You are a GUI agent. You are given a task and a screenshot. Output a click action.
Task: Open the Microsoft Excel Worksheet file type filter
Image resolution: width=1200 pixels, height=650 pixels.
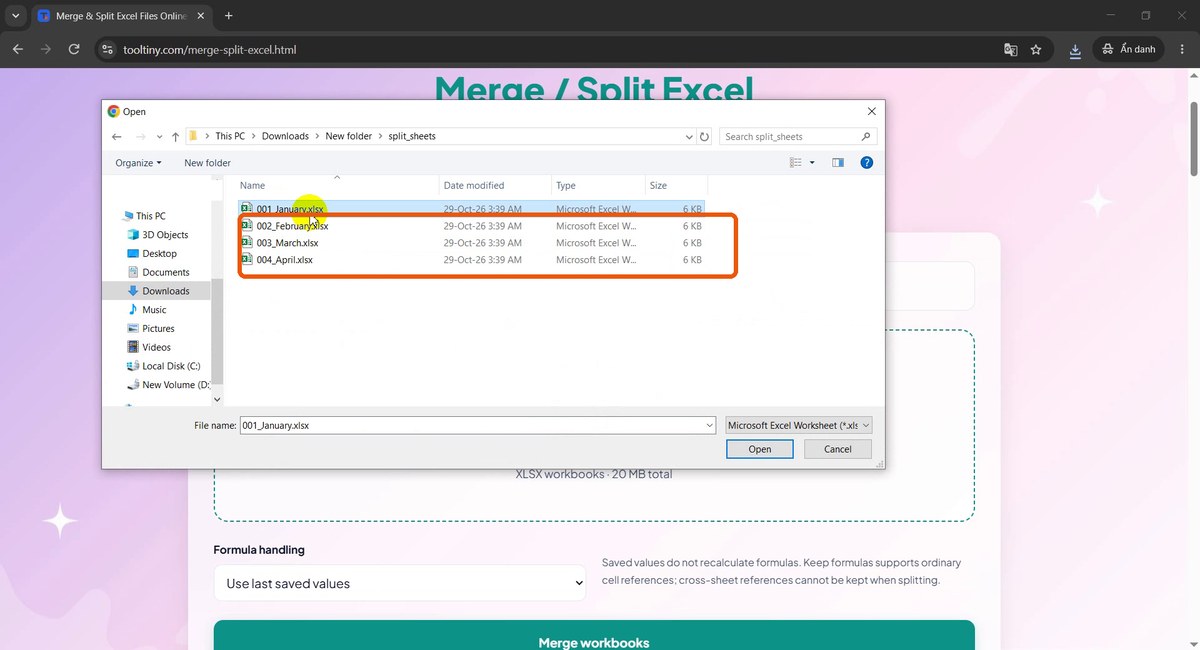799,425
